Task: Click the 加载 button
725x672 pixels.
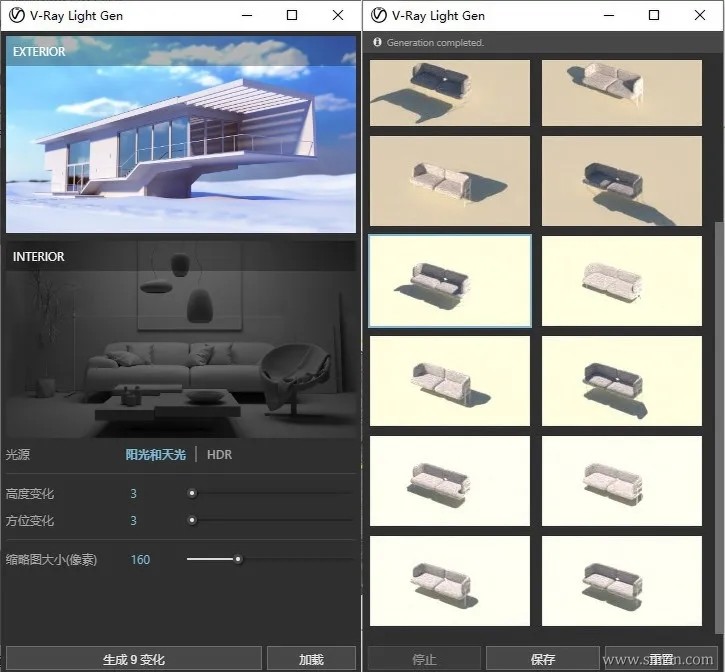Action: [311, 659]
